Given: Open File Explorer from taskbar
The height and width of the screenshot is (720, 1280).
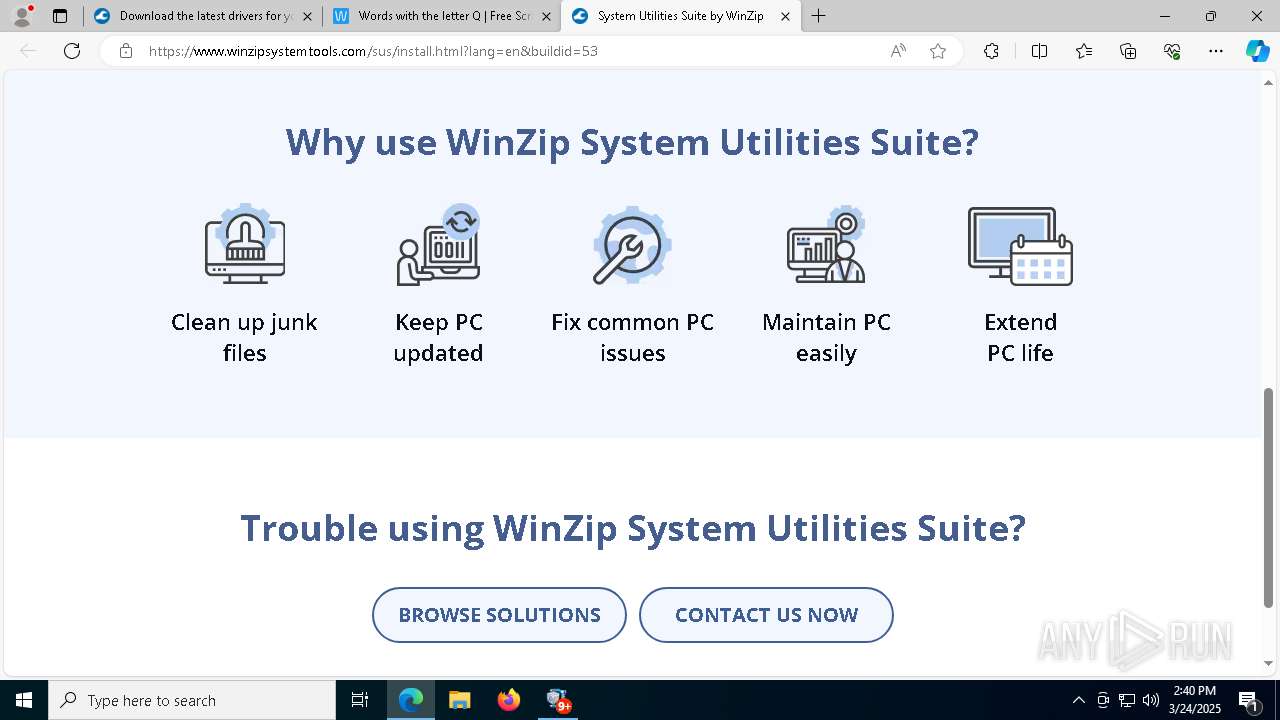Looking at the screenshot, I should (459, 700).
